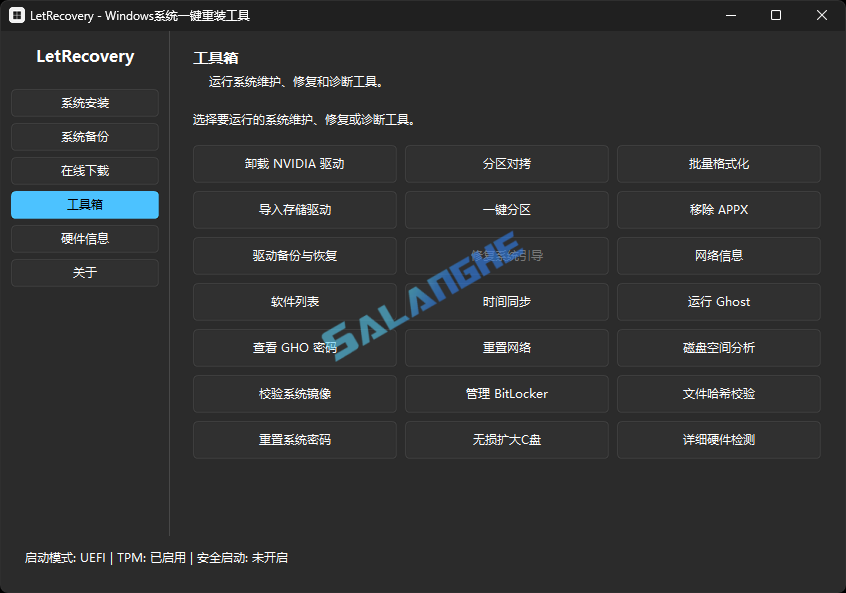Screen dimensions: 846x593
Task: Maximize the LetRecovery window
Action: [x=776, y=16]
